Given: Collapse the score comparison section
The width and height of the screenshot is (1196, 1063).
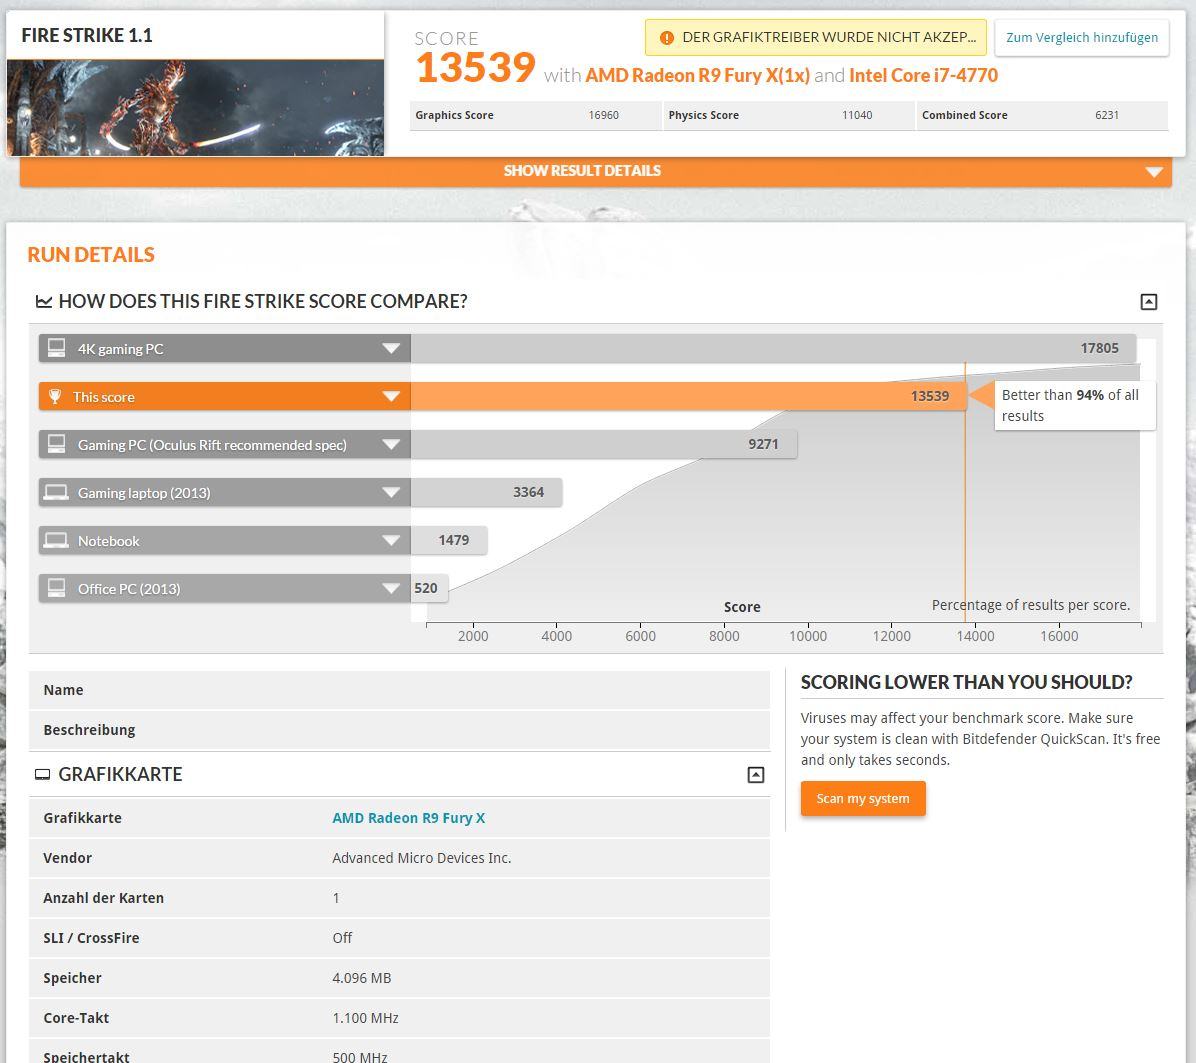Looking at the screenshot, I should (1149, 302).
